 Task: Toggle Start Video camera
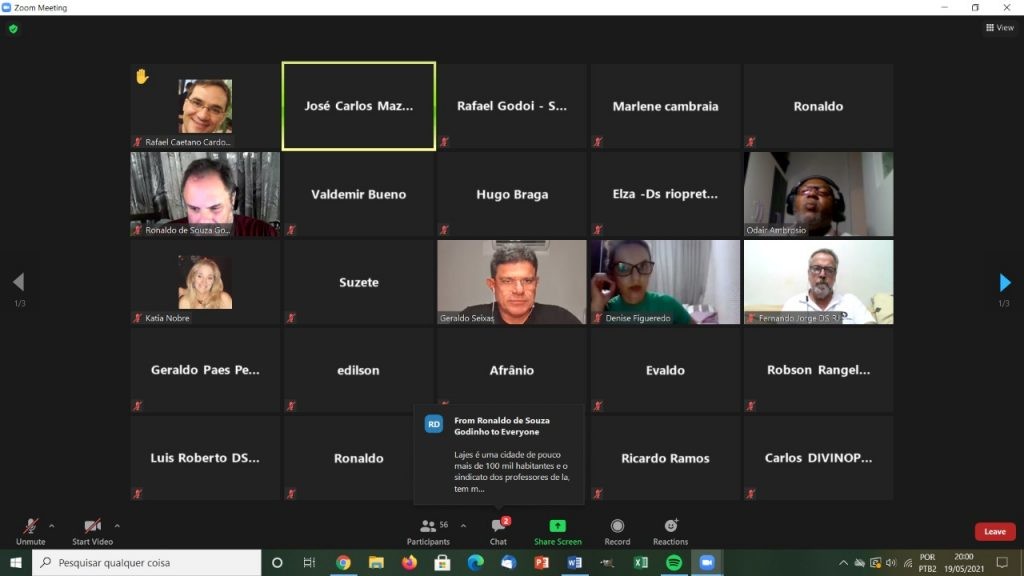pyautogui.click(x=92, y=529)
